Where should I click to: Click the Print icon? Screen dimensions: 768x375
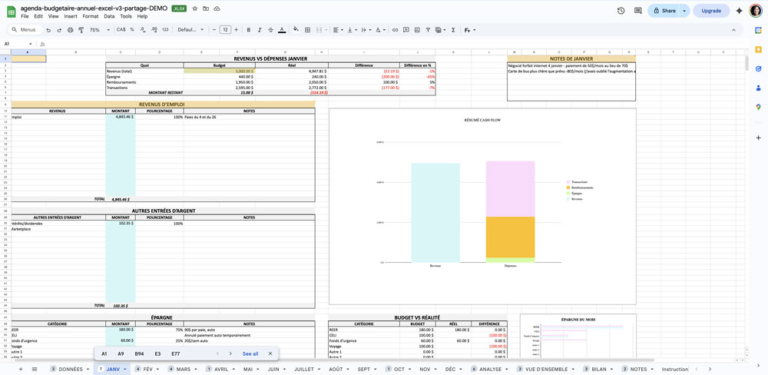(x=70, y=30)
